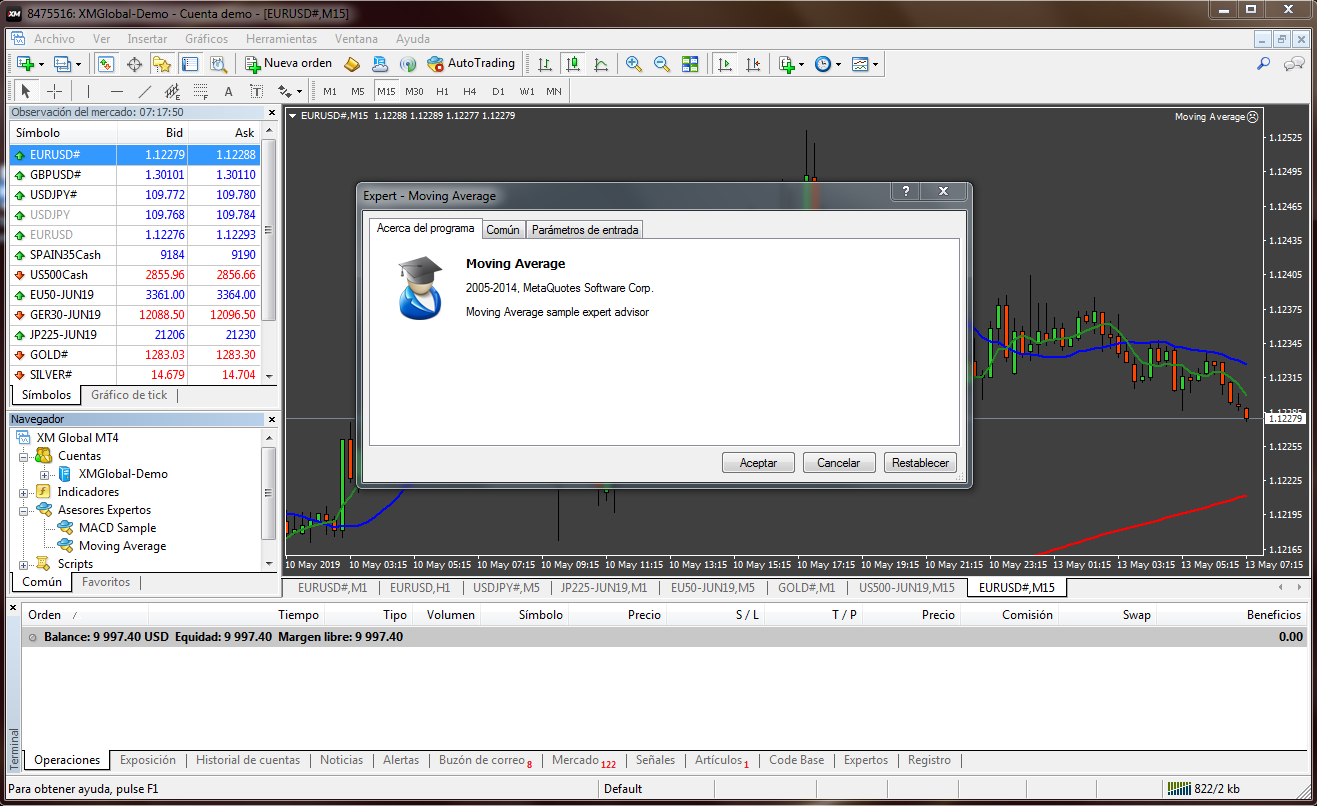Screen dimensions: 1317x806
Task: Select equidistant channel tool
Action: pos(172,91)
